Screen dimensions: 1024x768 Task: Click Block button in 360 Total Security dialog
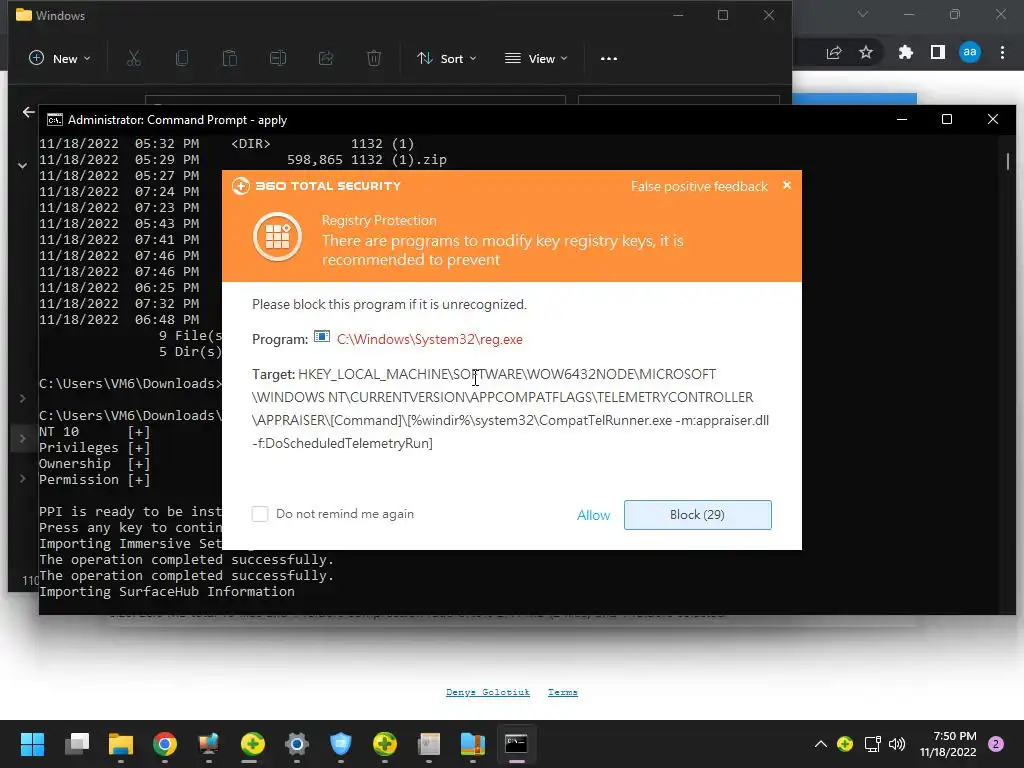click(x=697, y=515)
